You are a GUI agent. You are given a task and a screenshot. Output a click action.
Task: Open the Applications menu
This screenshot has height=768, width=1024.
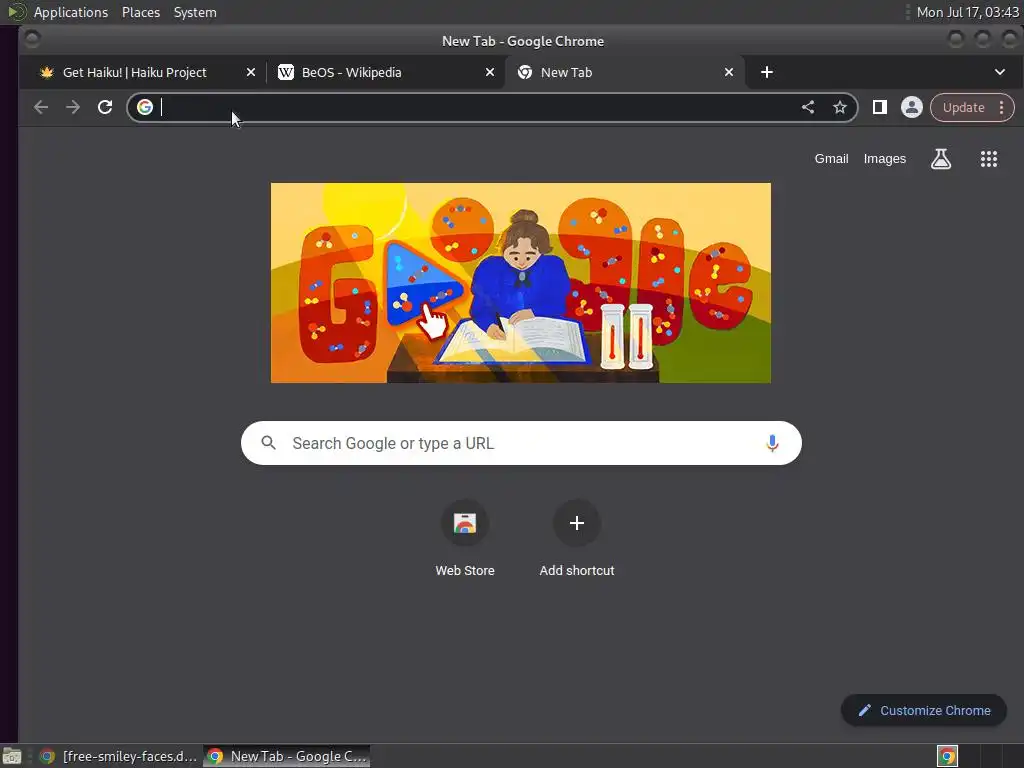pyautogui.click(x=71, y=12)
